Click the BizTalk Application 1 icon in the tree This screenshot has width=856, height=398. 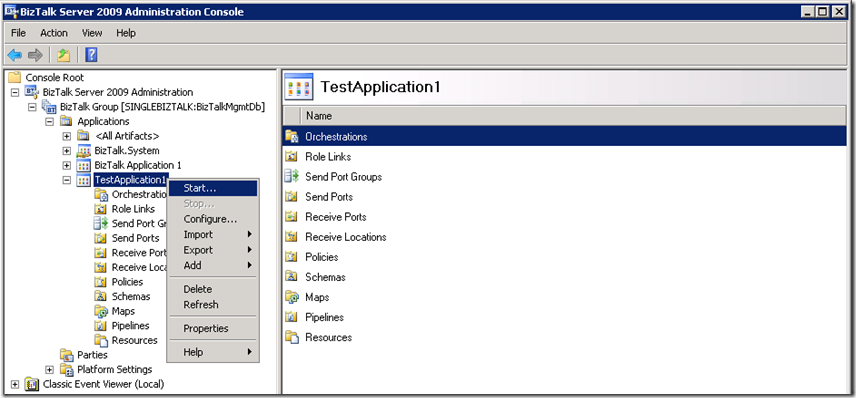[x=84, y=165]
